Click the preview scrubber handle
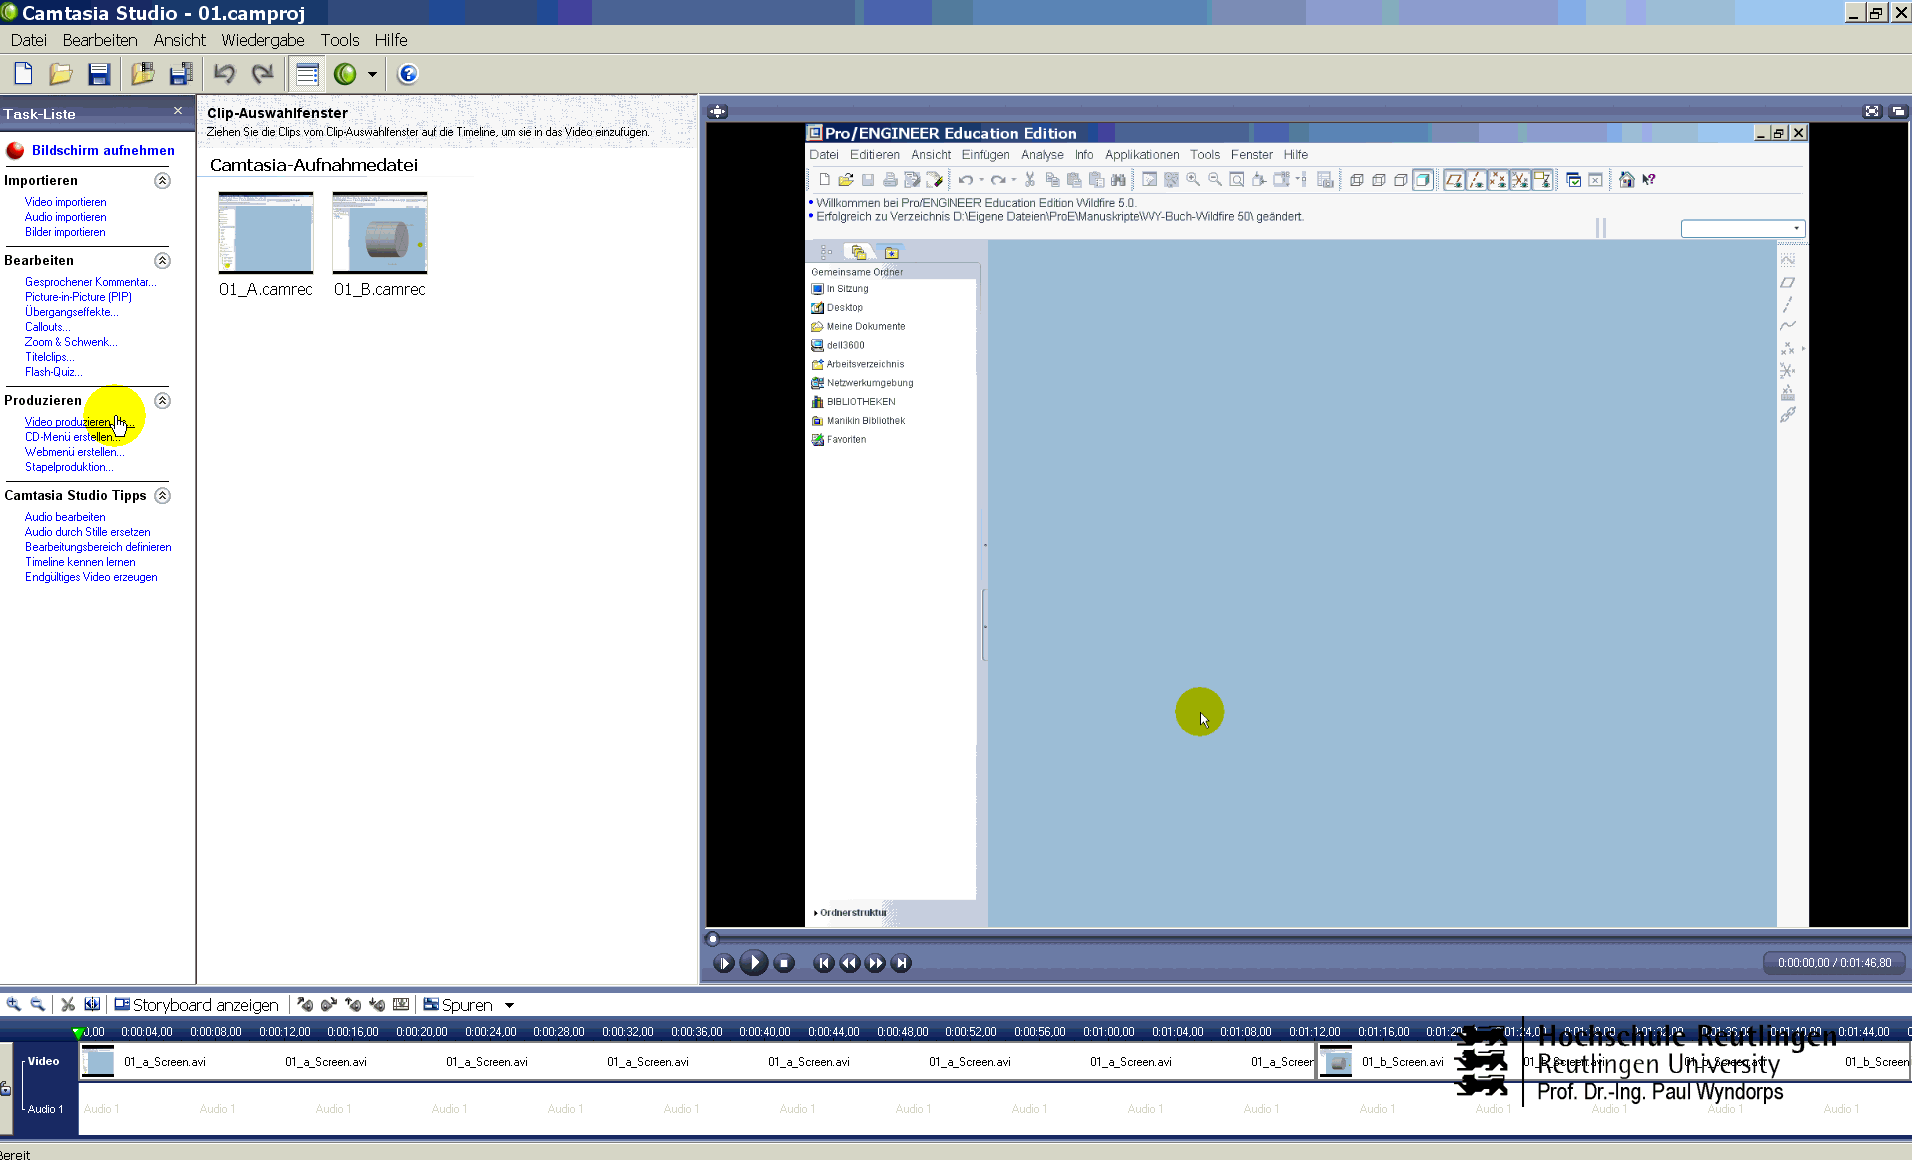Viewport: 1912px width, 1160px height. click(713, 938)
